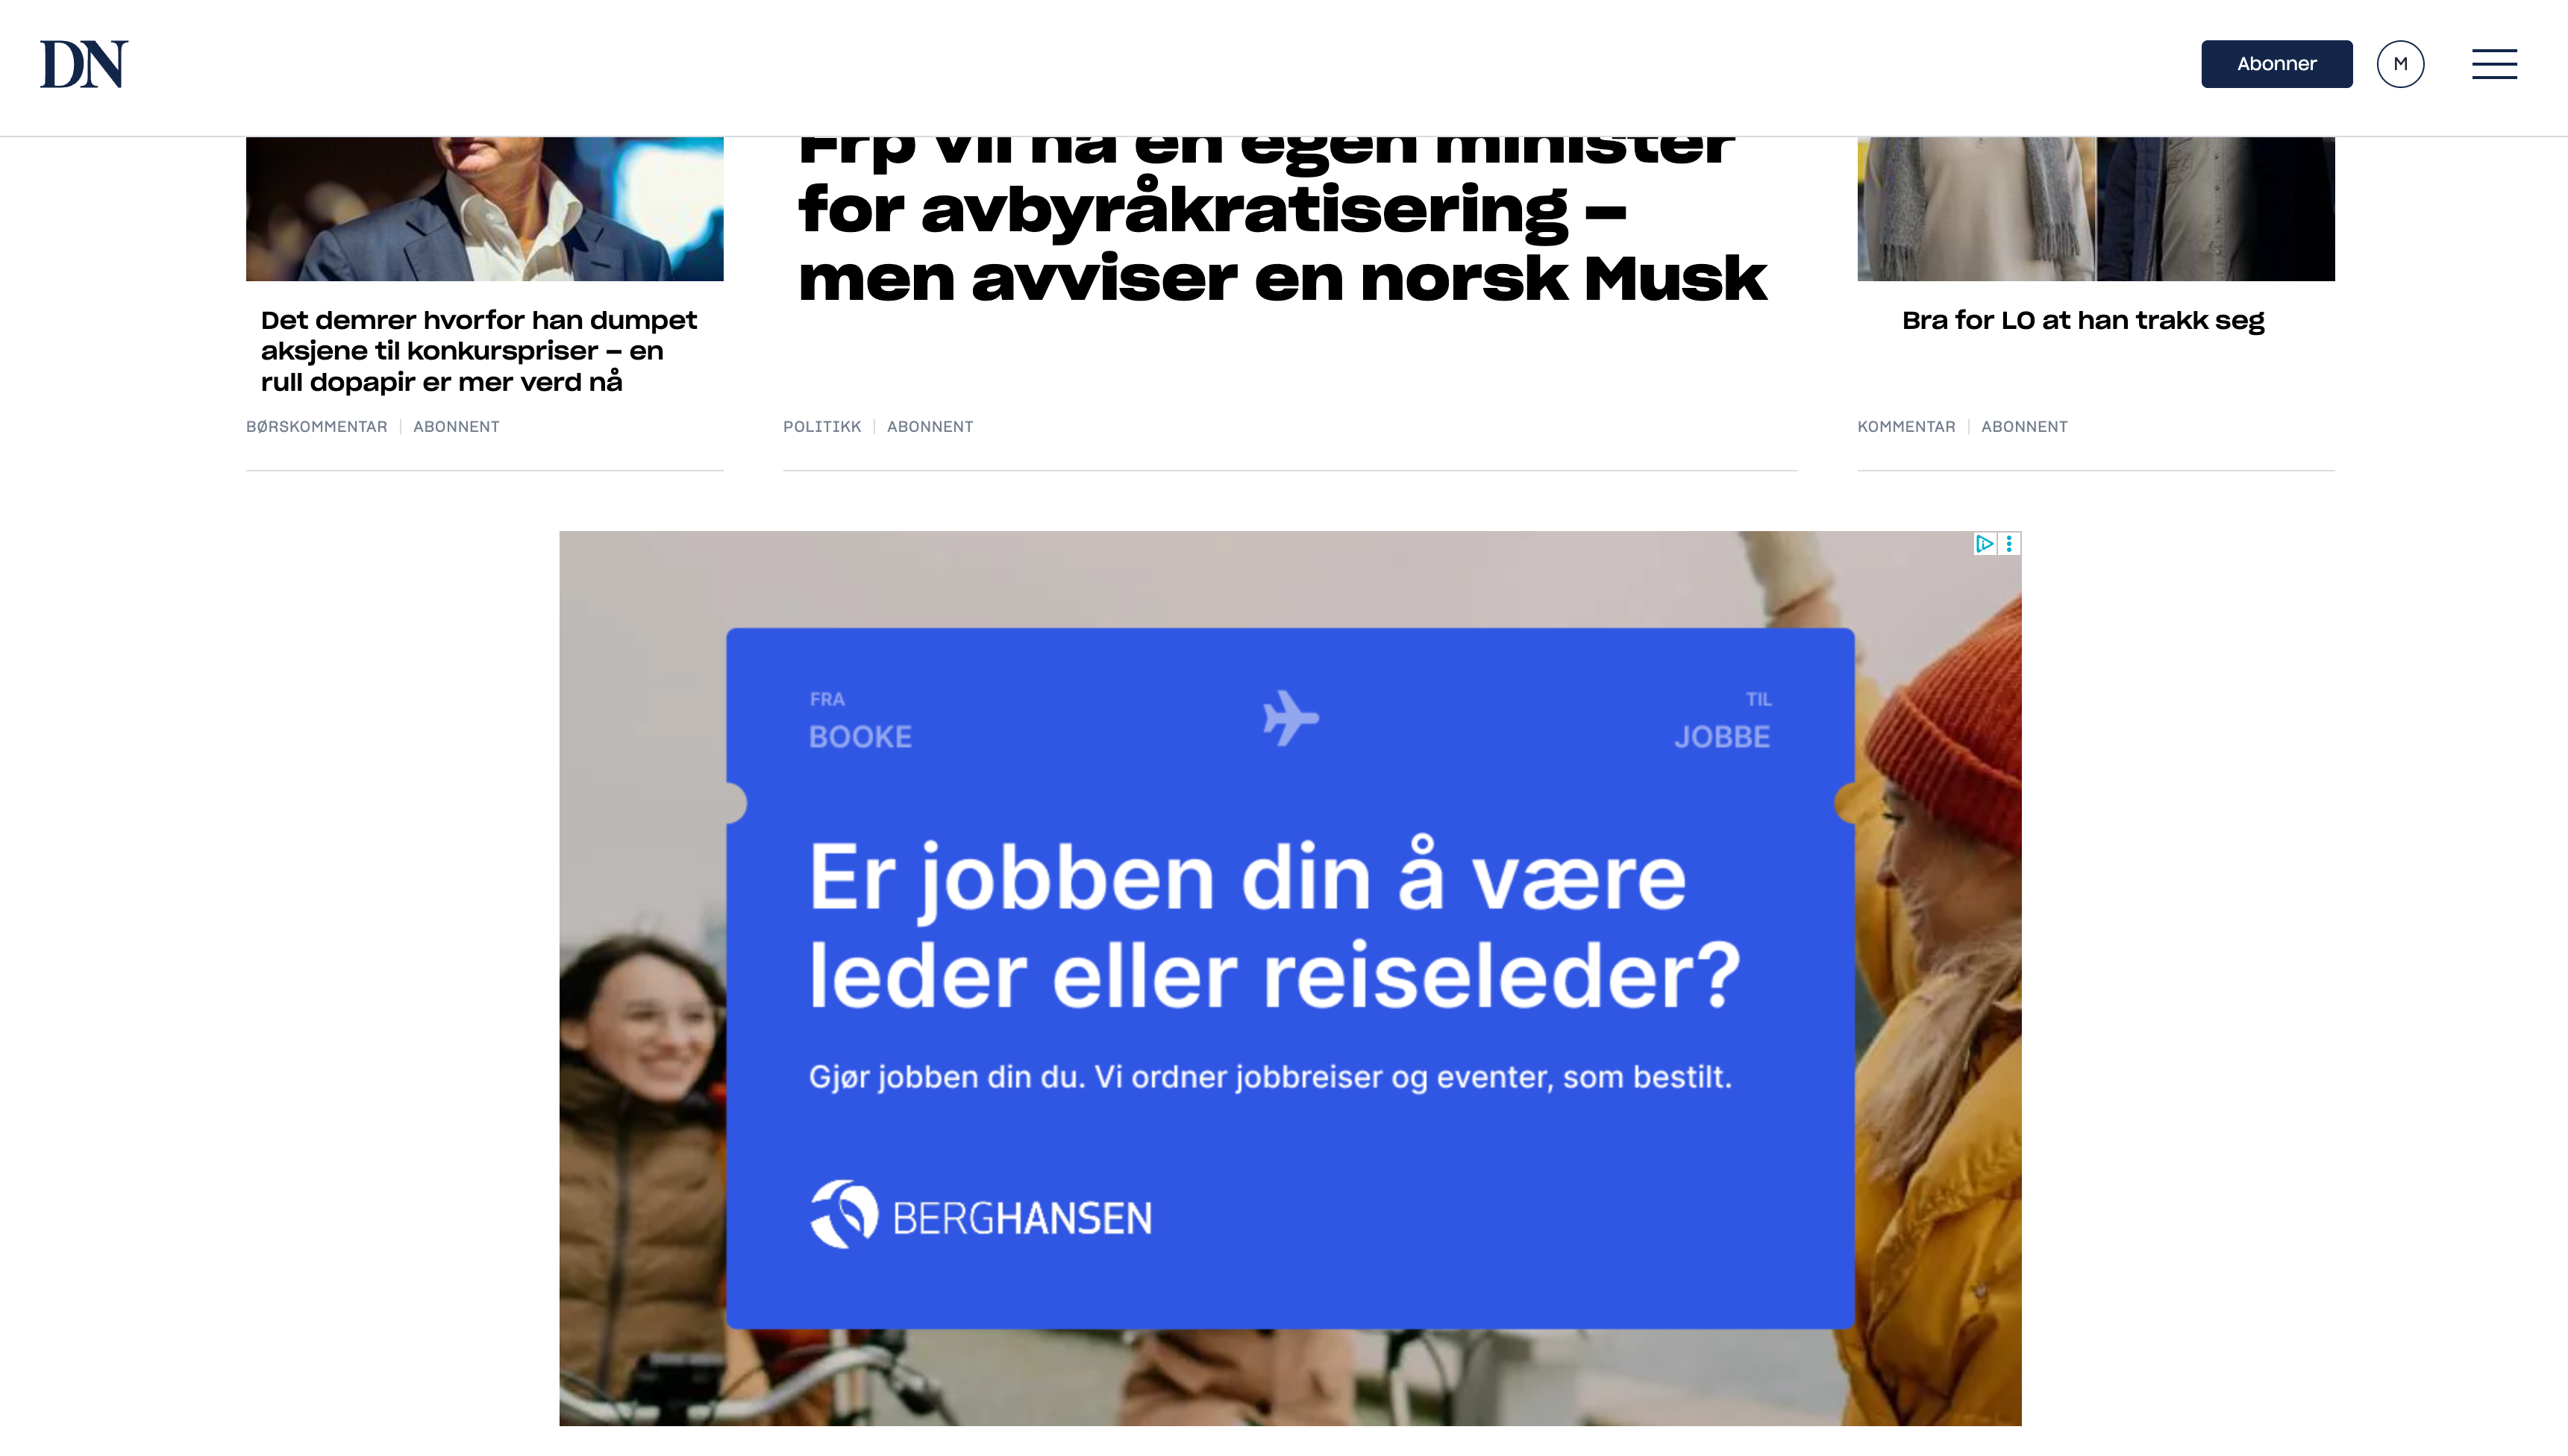Open the ad options three-dot icon
Viewport: 2568px width, 1456px height.
[x=2009, y=544]
